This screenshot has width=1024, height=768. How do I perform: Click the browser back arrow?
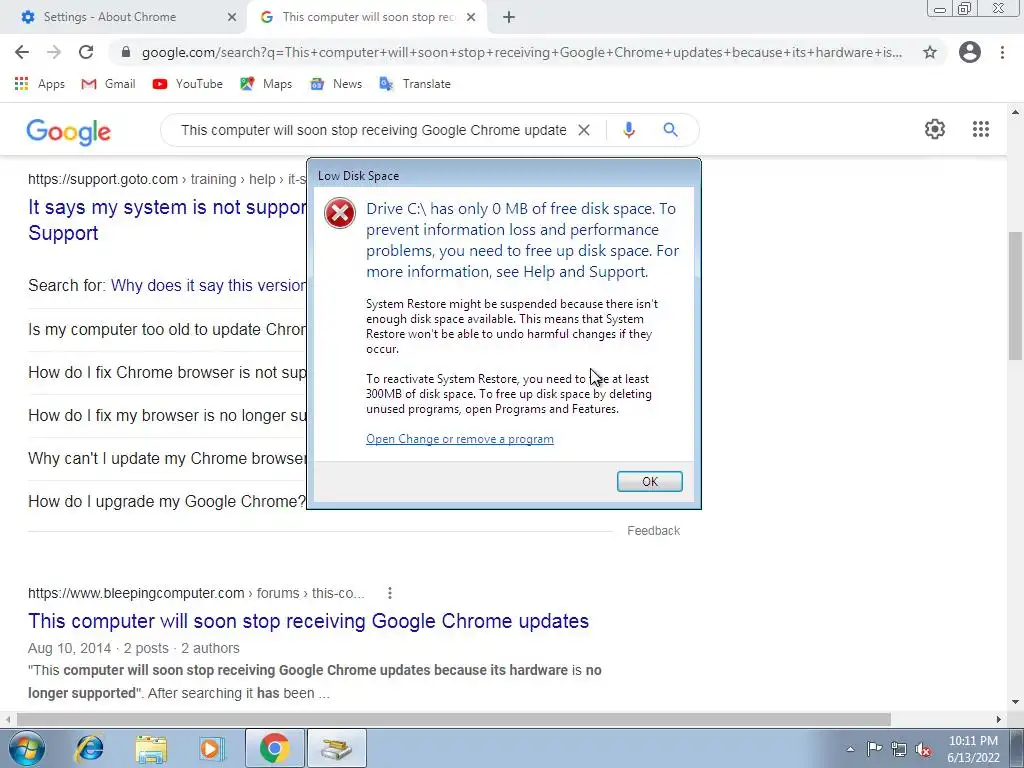tap(22, 52)
